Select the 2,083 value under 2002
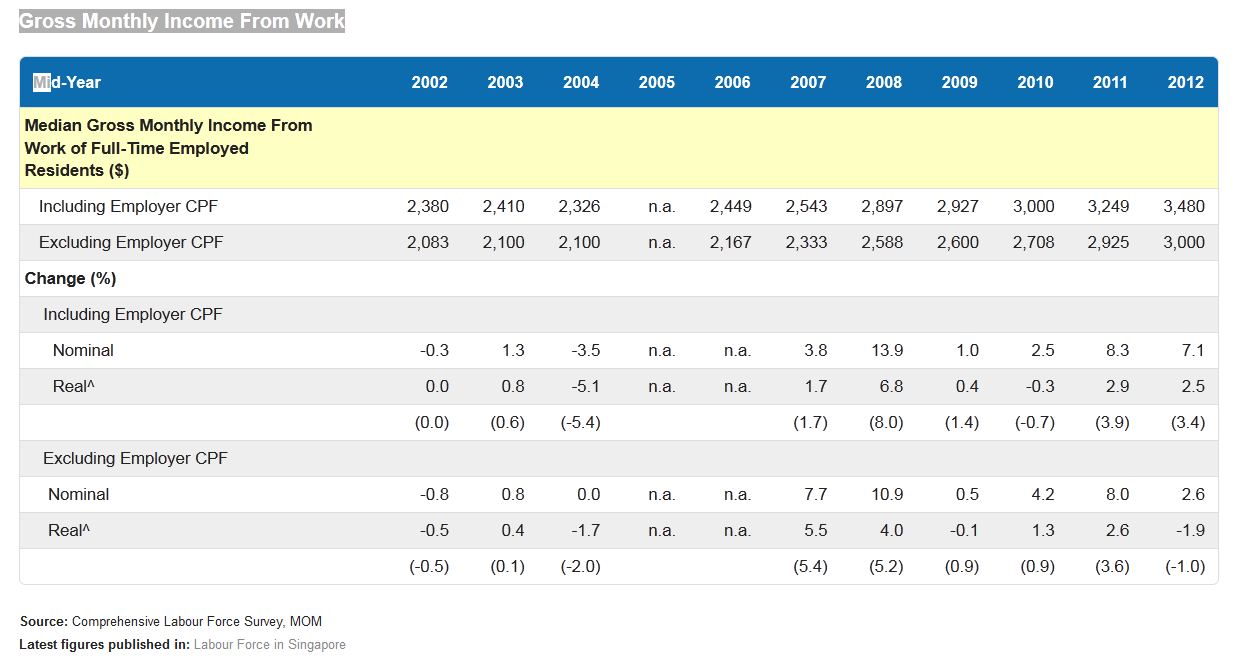The image size is (1240, 660). click(x=428, y=242)
